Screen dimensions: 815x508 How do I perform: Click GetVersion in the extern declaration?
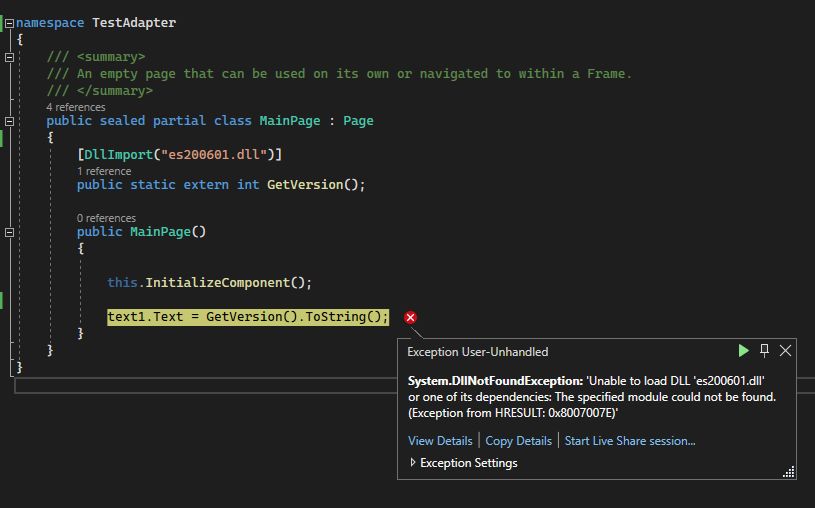tap(305, 185)
